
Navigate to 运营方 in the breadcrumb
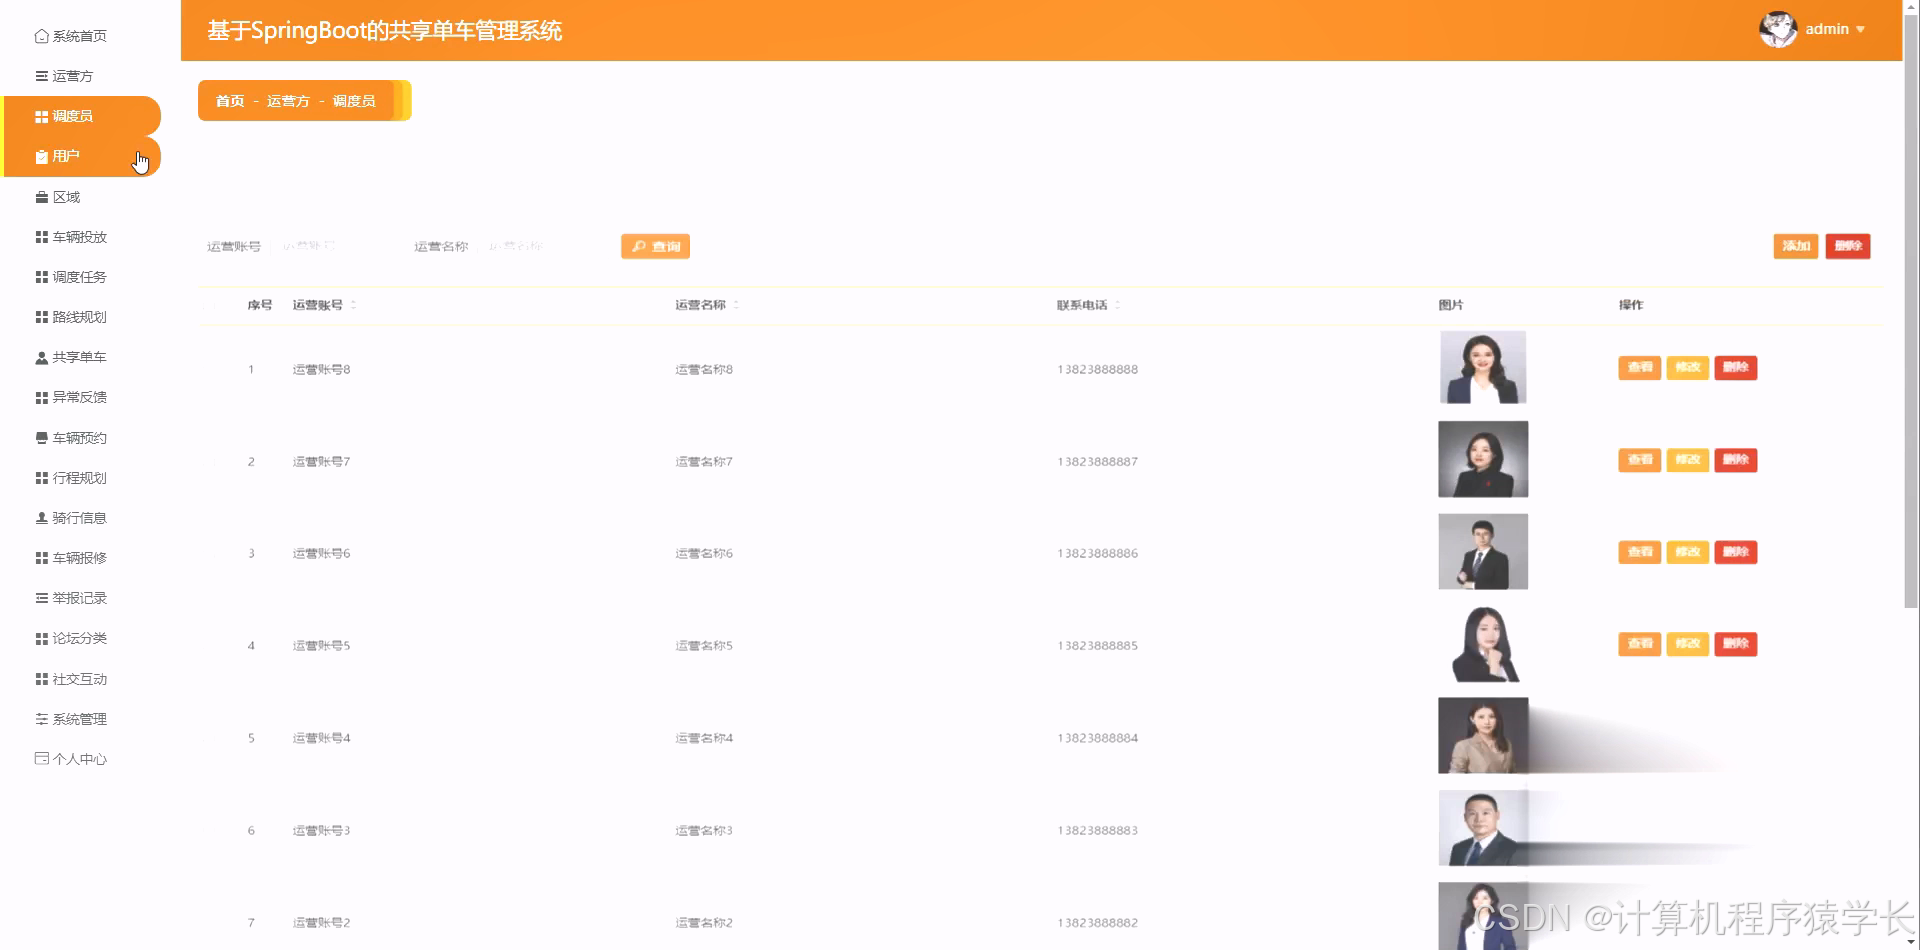point(289,100)
